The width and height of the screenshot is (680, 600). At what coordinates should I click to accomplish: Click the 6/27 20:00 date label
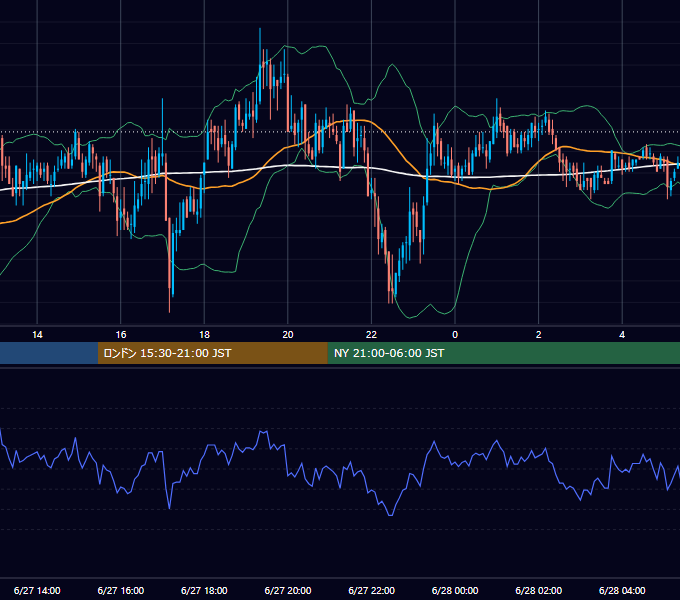[x=288, y=590]
